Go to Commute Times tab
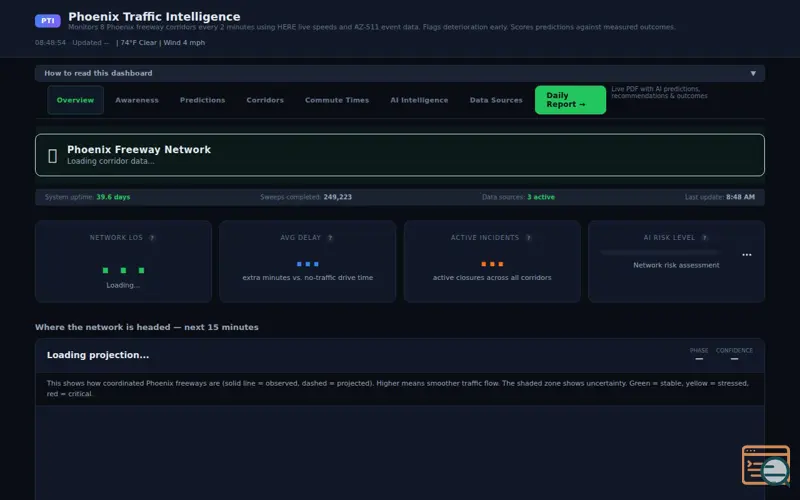This screenshot has width=800, height=500. click(337, 100)
